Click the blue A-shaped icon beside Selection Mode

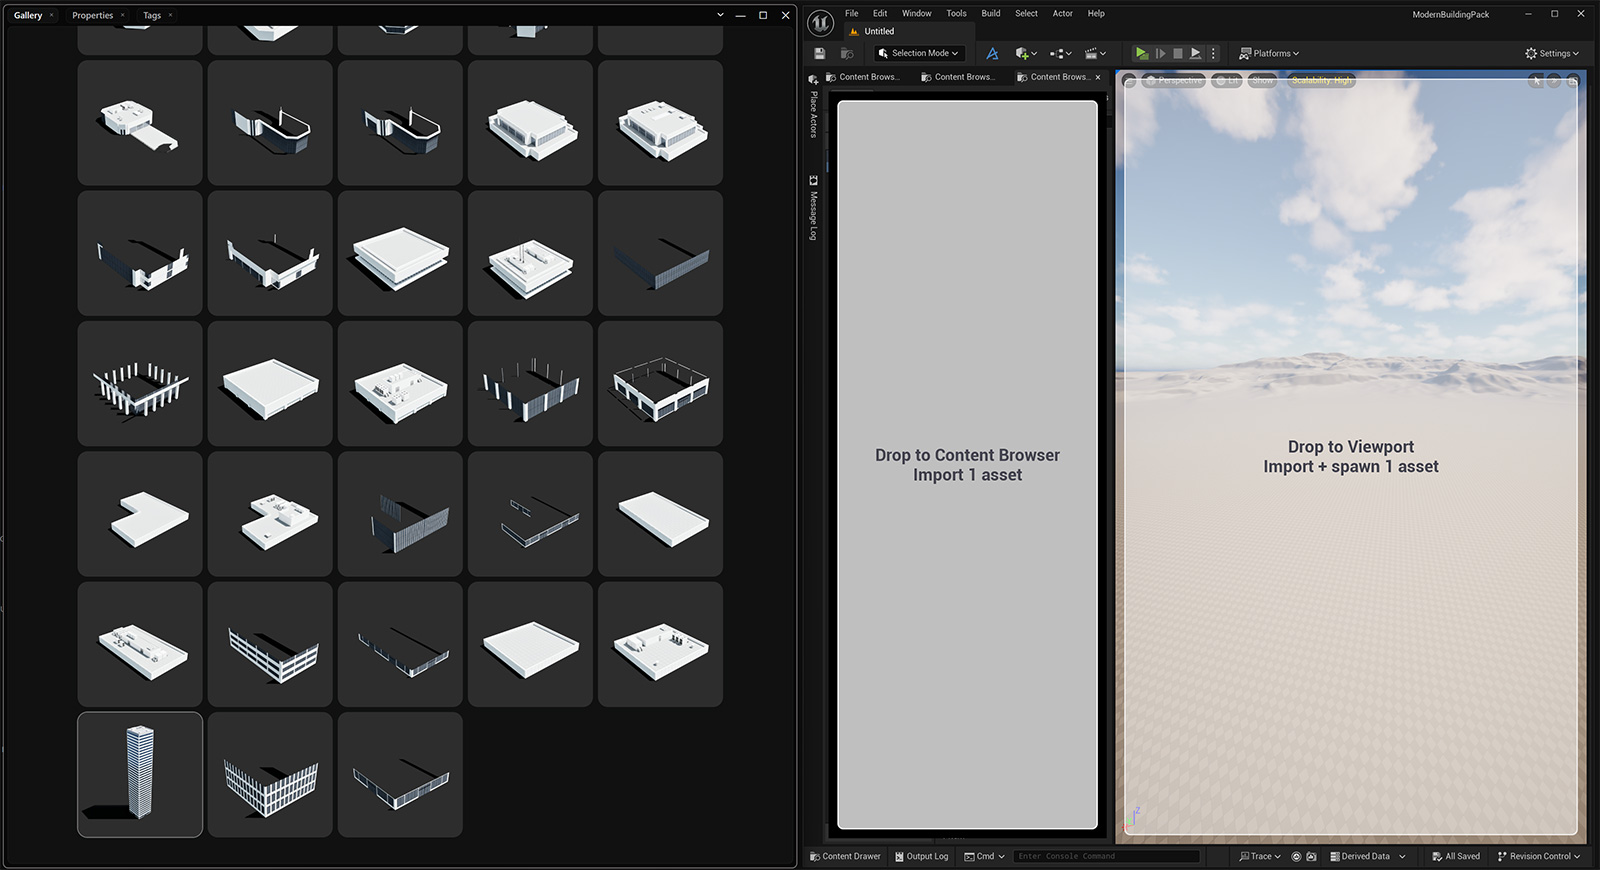point(992,53)
